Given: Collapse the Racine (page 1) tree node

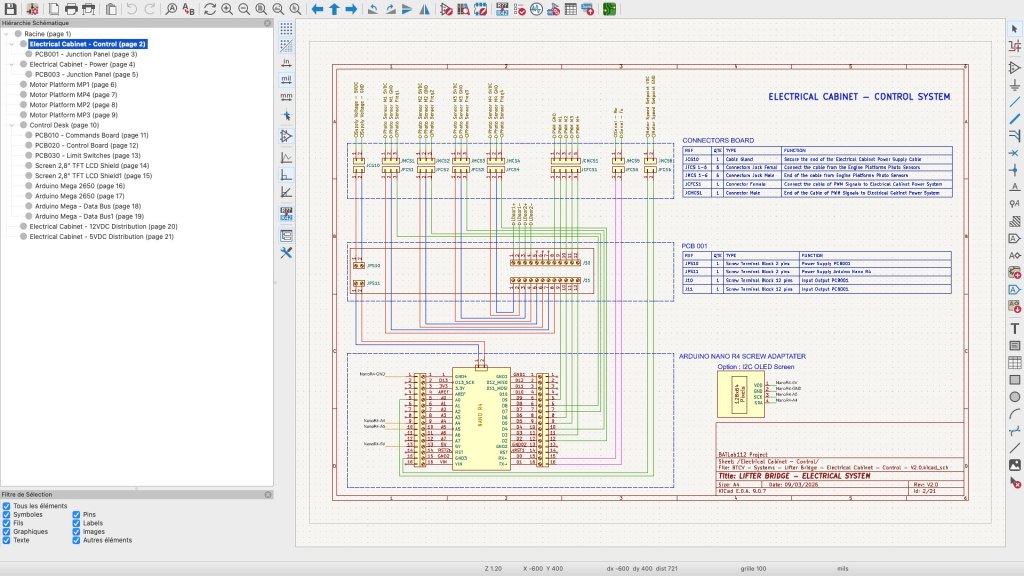Looking at the screenshot, I should [6, 34].
